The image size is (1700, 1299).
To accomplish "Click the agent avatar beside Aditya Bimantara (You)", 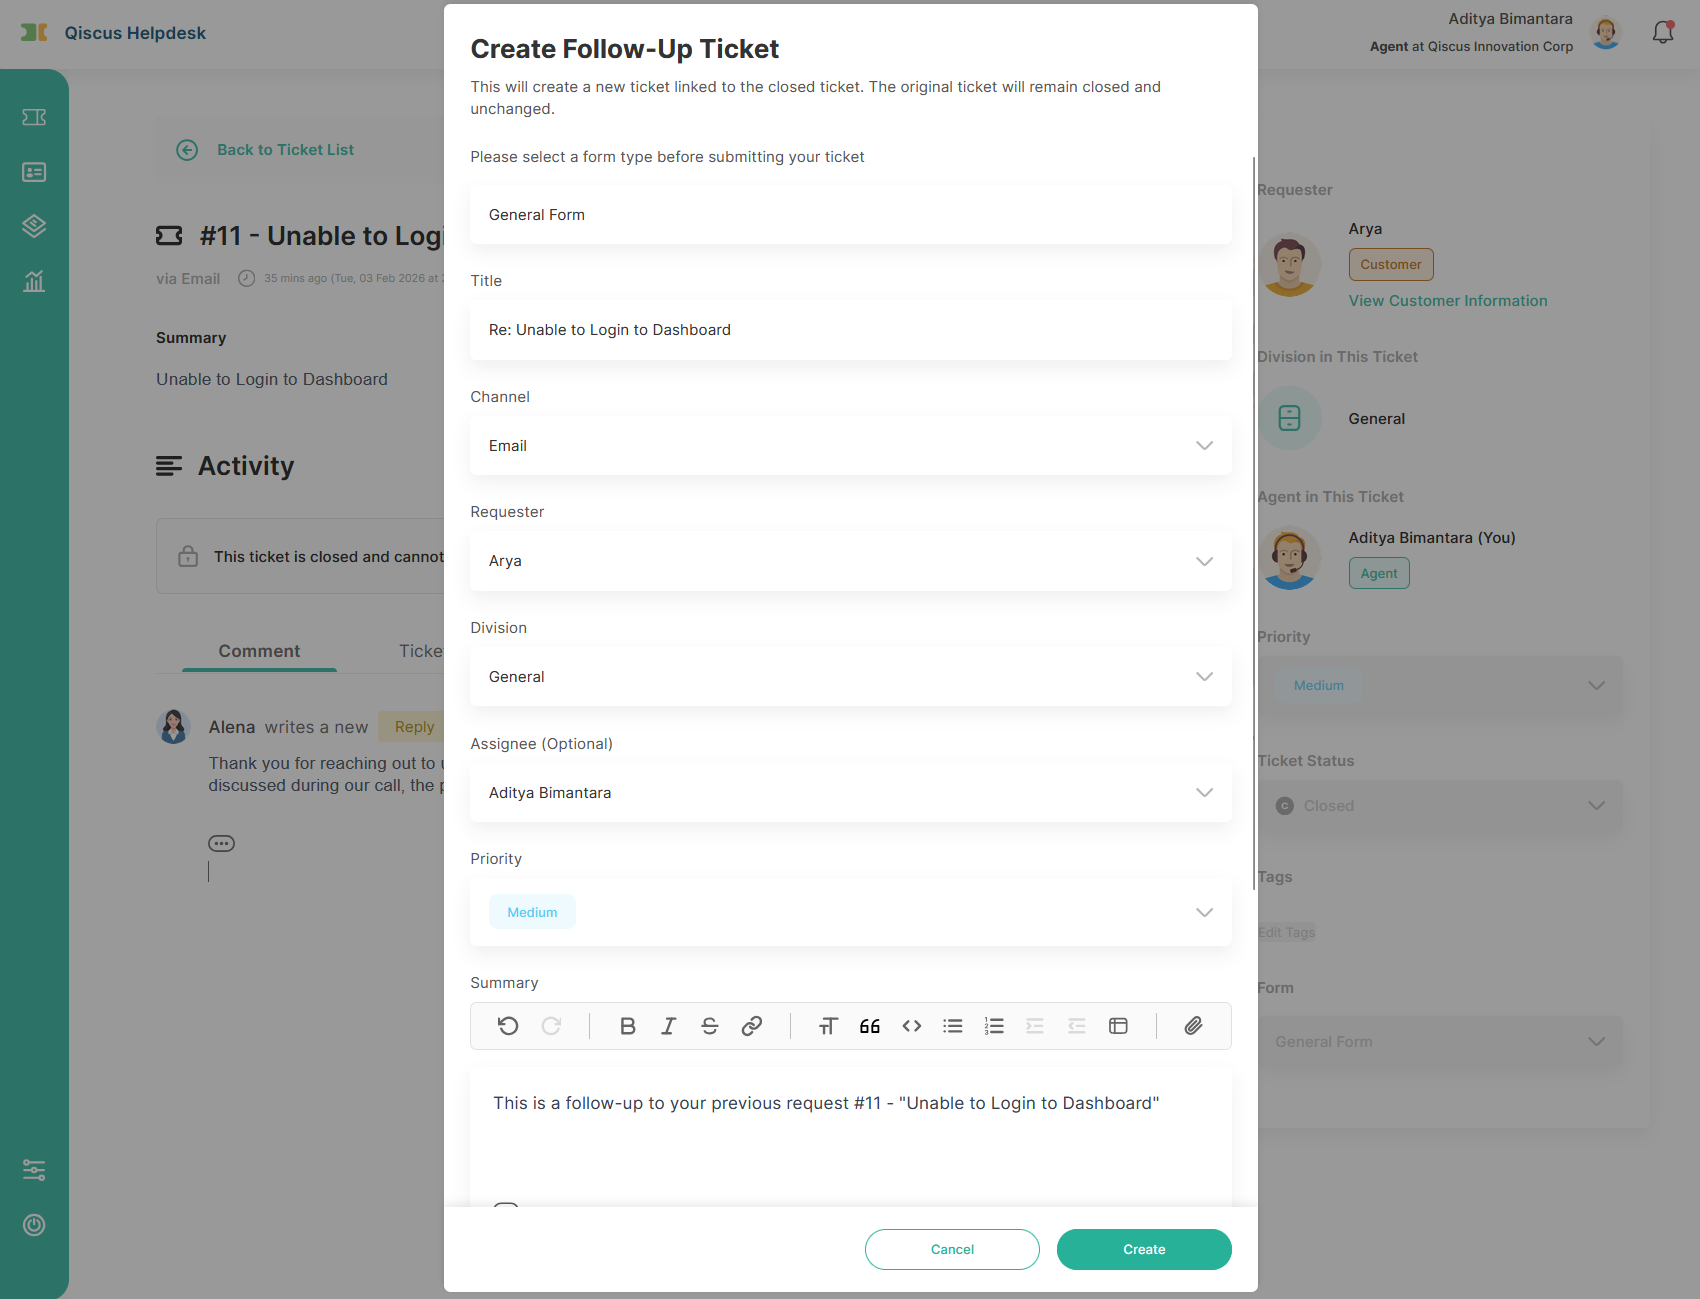I will 1289,558.
